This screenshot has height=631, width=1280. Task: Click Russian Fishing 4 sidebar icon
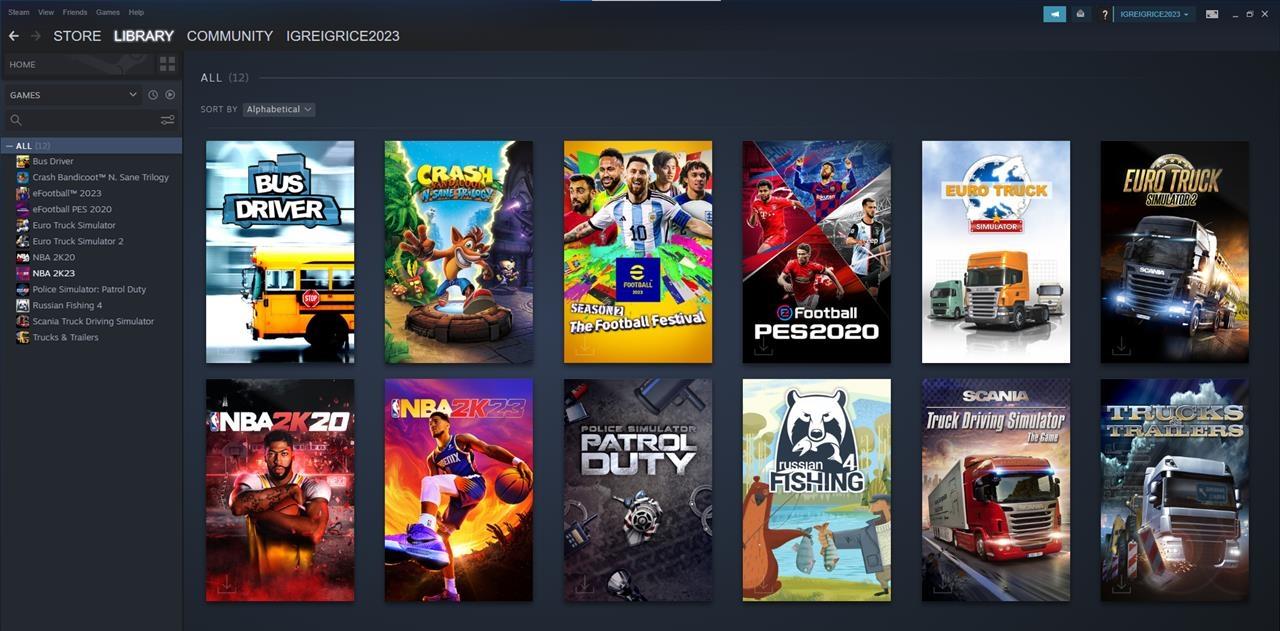tap(23, 305)
